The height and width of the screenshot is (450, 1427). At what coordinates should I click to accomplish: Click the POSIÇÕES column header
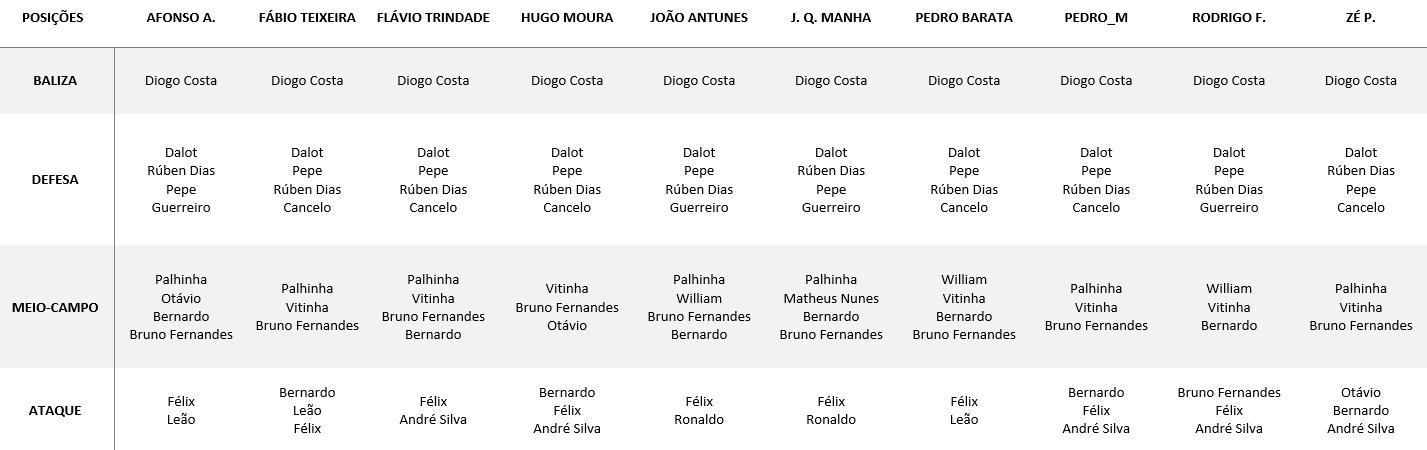[52, 18]
